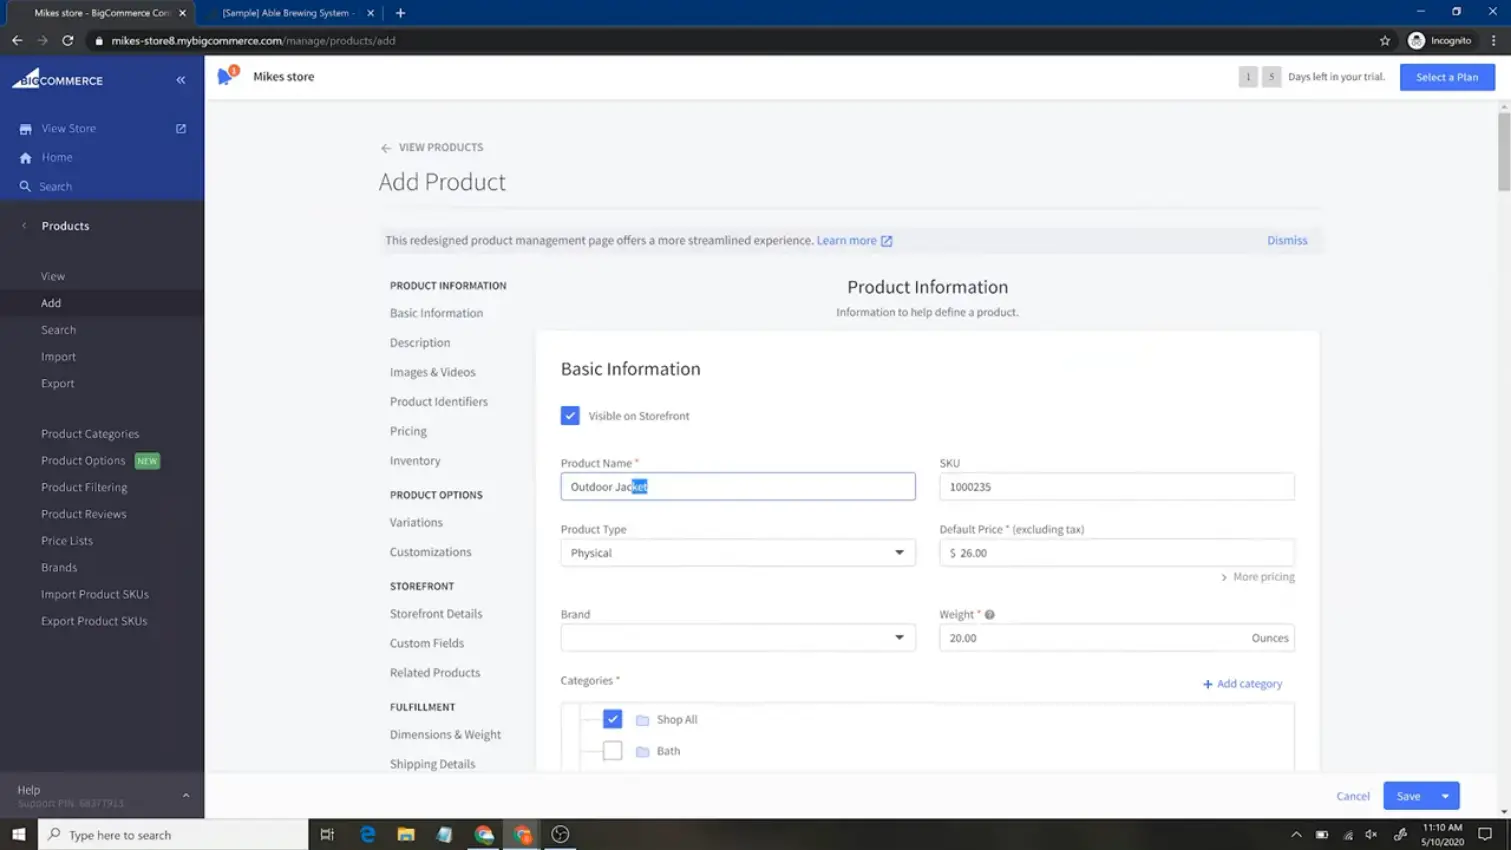
Task: Expand More pricing options
Action: click(x=1258, y=577)
